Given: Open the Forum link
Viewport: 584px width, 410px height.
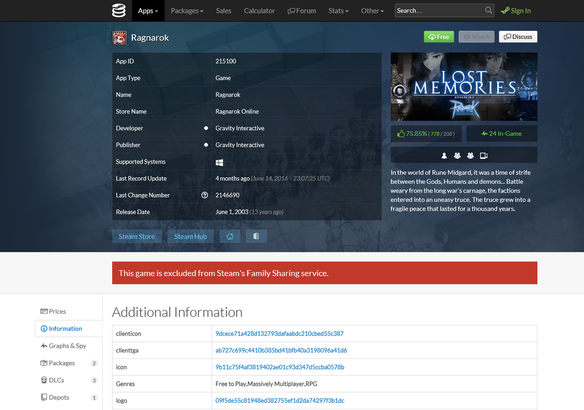Looking at the screenshot, I should tap(302, 11).
